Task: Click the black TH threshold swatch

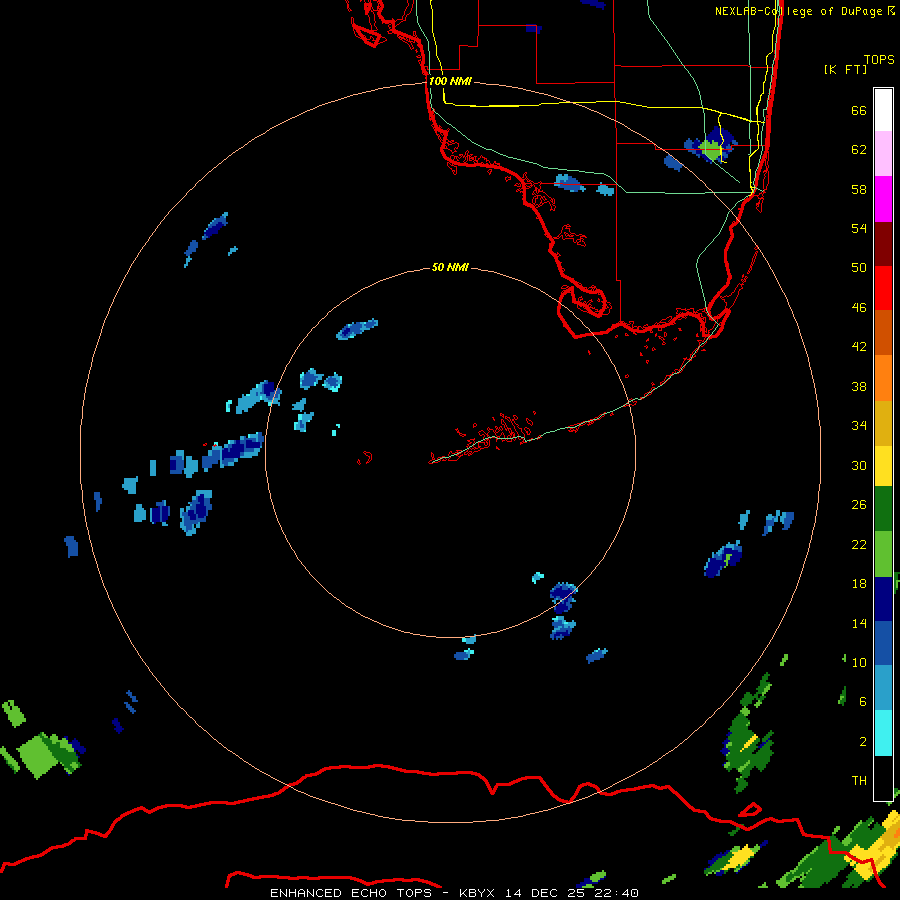Action: (x=883, y=778)
